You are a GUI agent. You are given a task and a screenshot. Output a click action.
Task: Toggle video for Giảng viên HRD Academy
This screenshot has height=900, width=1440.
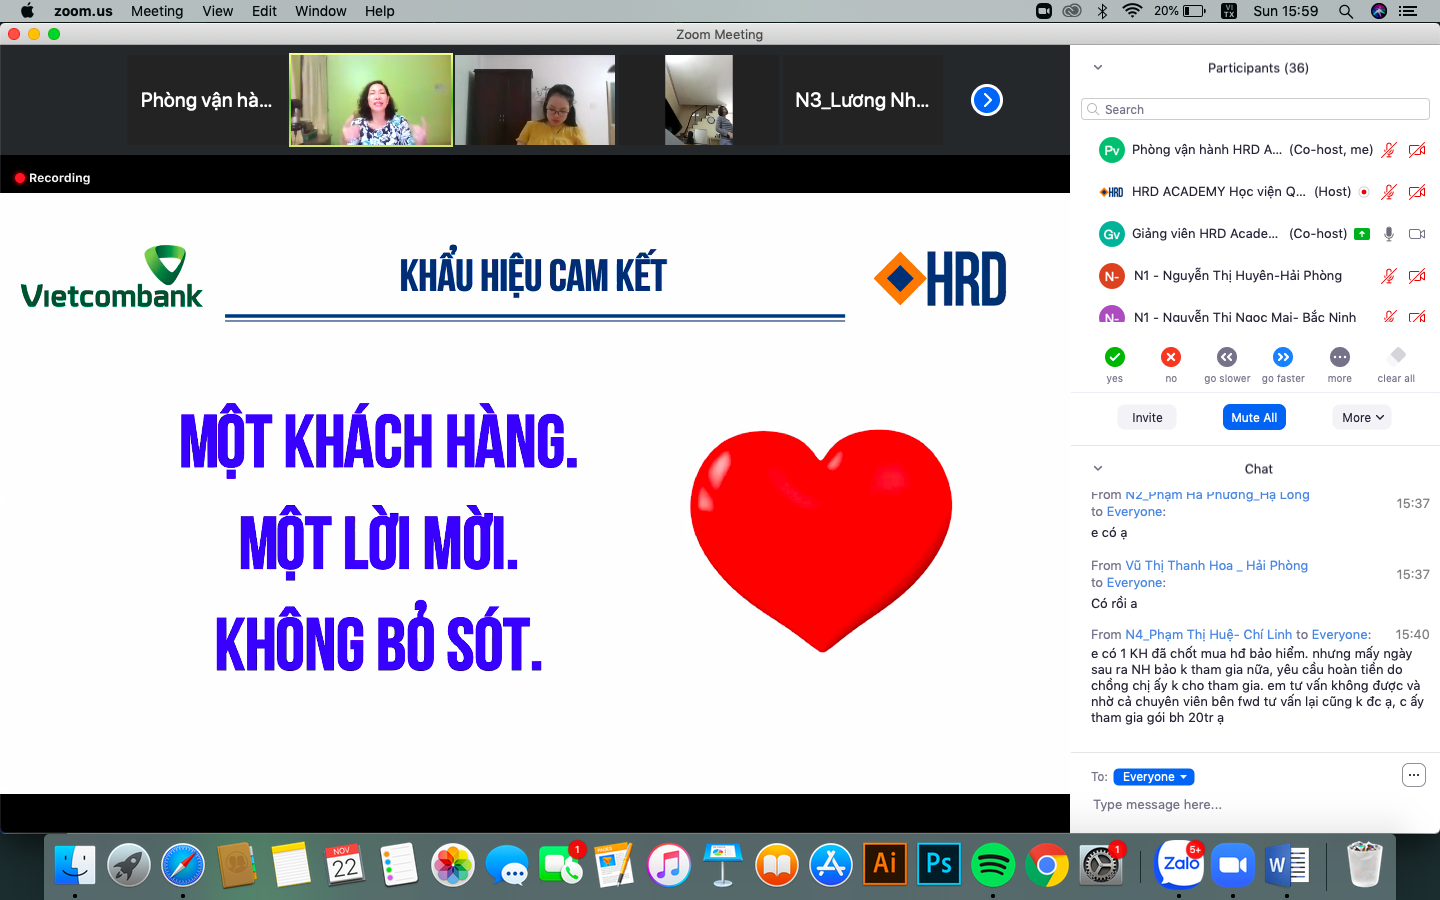point(1417,234)
